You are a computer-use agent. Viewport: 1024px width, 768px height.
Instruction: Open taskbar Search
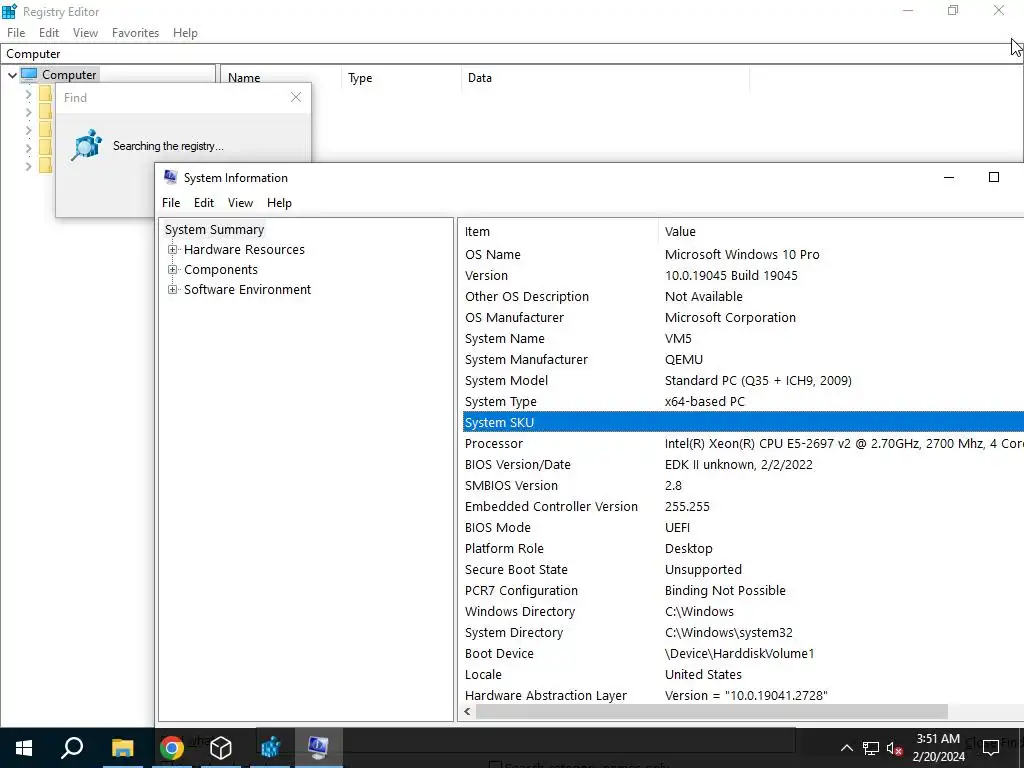coord(72,748)
